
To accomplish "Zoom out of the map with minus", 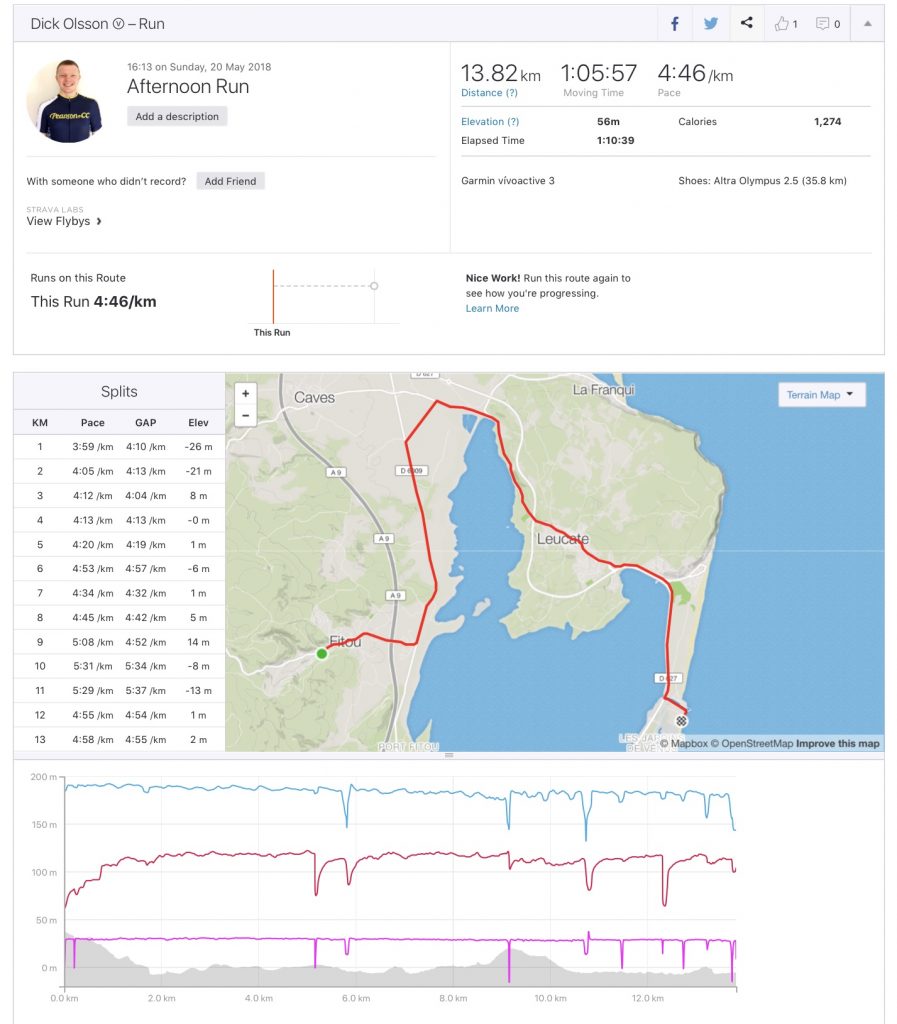I will (x=245, y=415).
